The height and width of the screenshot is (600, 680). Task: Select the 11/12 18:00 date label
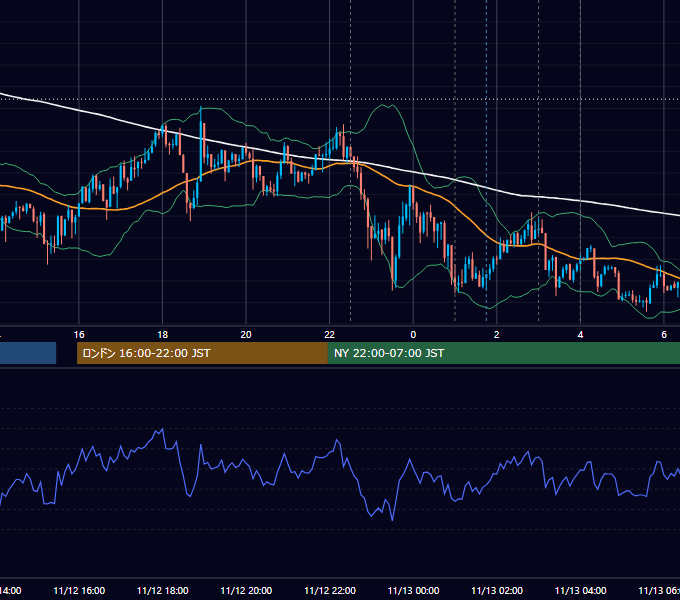163,590
